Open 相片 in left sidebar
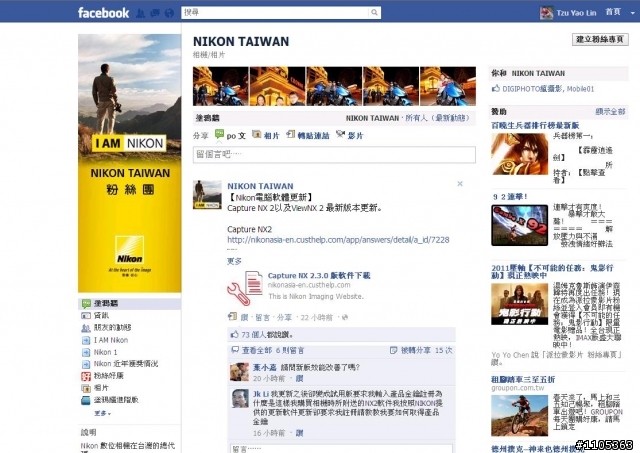The height and width of the screenshot is (453, 640). point(101,387)
